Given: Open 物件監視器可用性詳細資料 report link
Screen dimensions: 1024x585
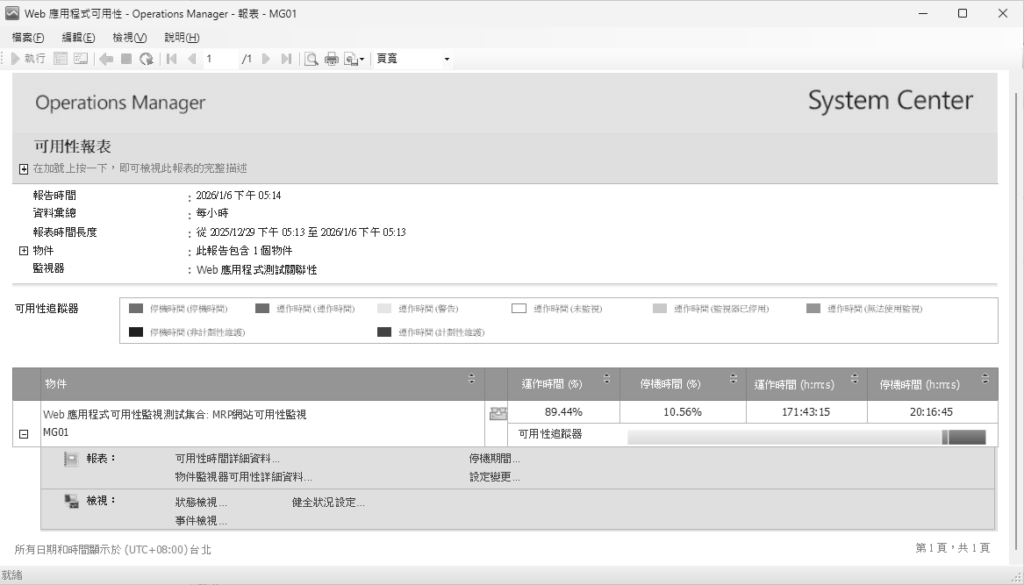Looking at the screenshot, I should click(x=244, y=477).
